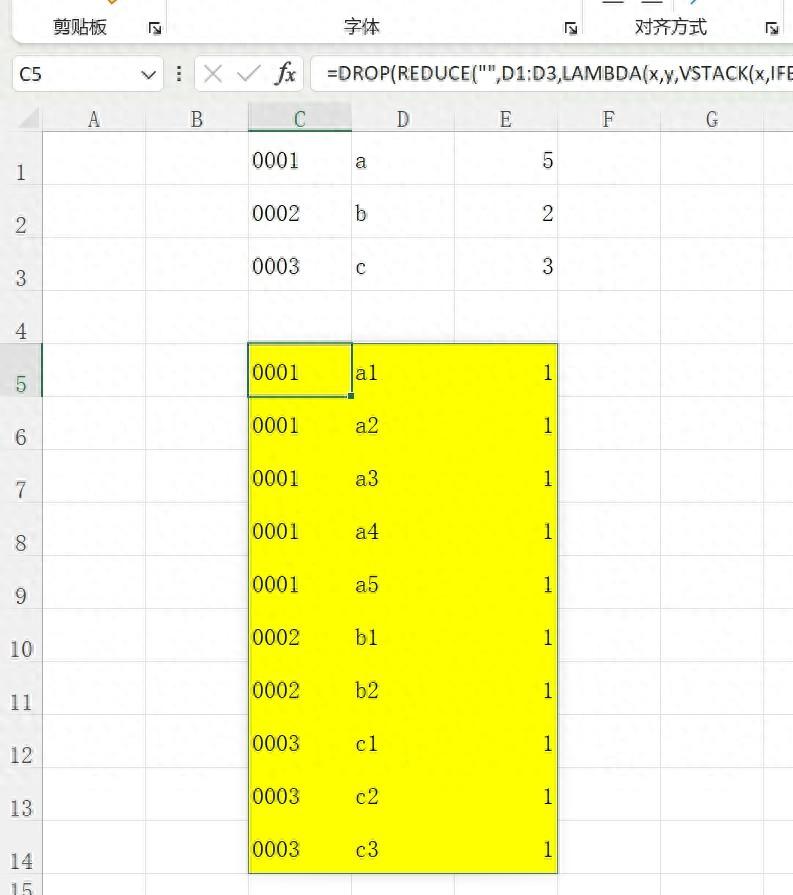Select row 1 header
The width and height of the screenshot is (793, 895).
tap(21, 158)
